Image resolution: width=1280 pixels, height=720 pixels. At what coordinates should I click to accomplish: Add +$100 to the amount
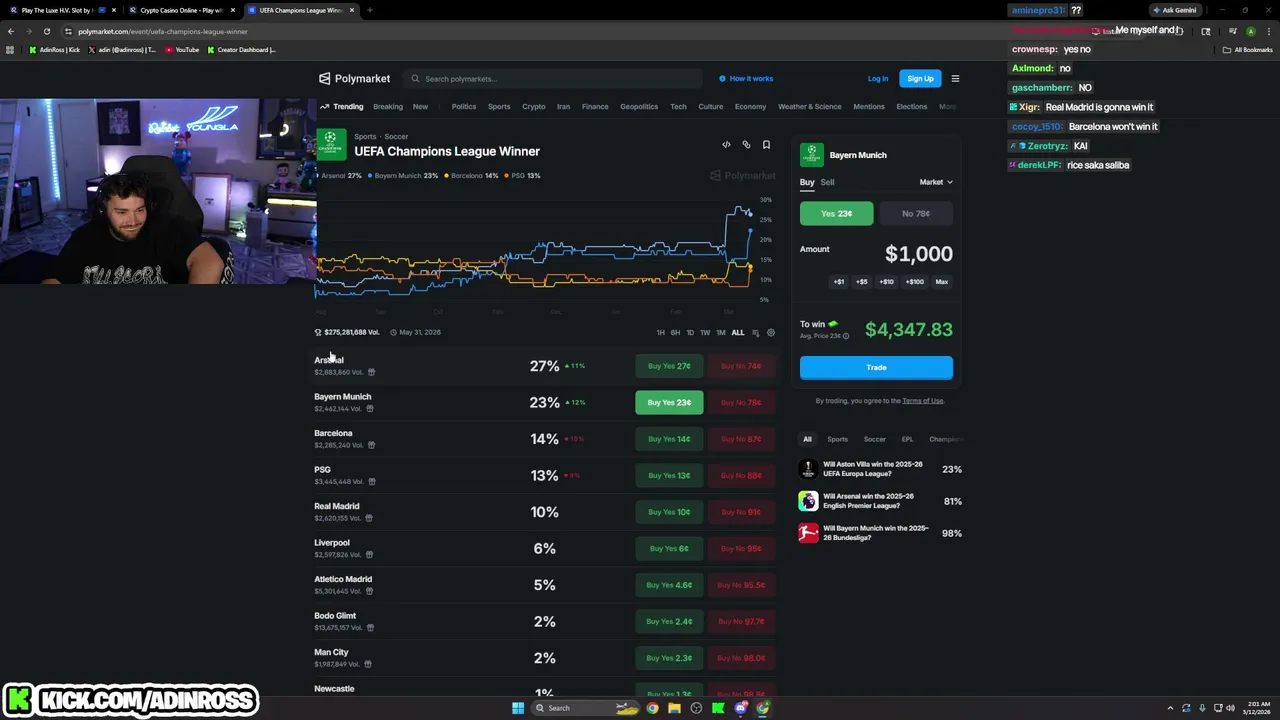pos(915,282)
